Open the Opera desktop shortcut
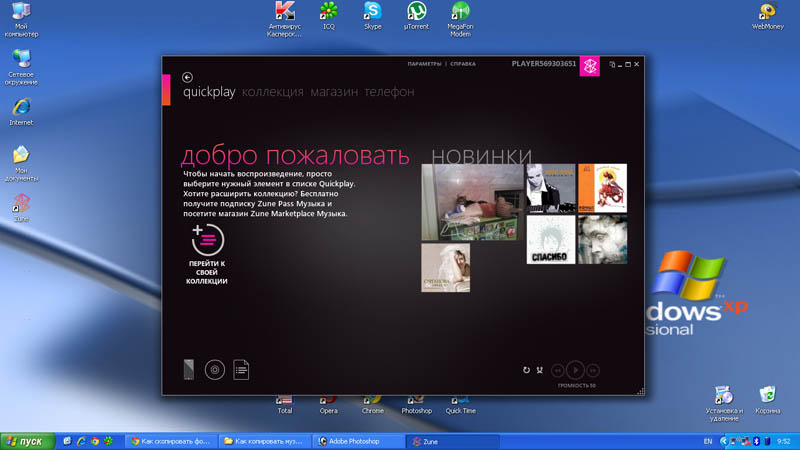 329,406
